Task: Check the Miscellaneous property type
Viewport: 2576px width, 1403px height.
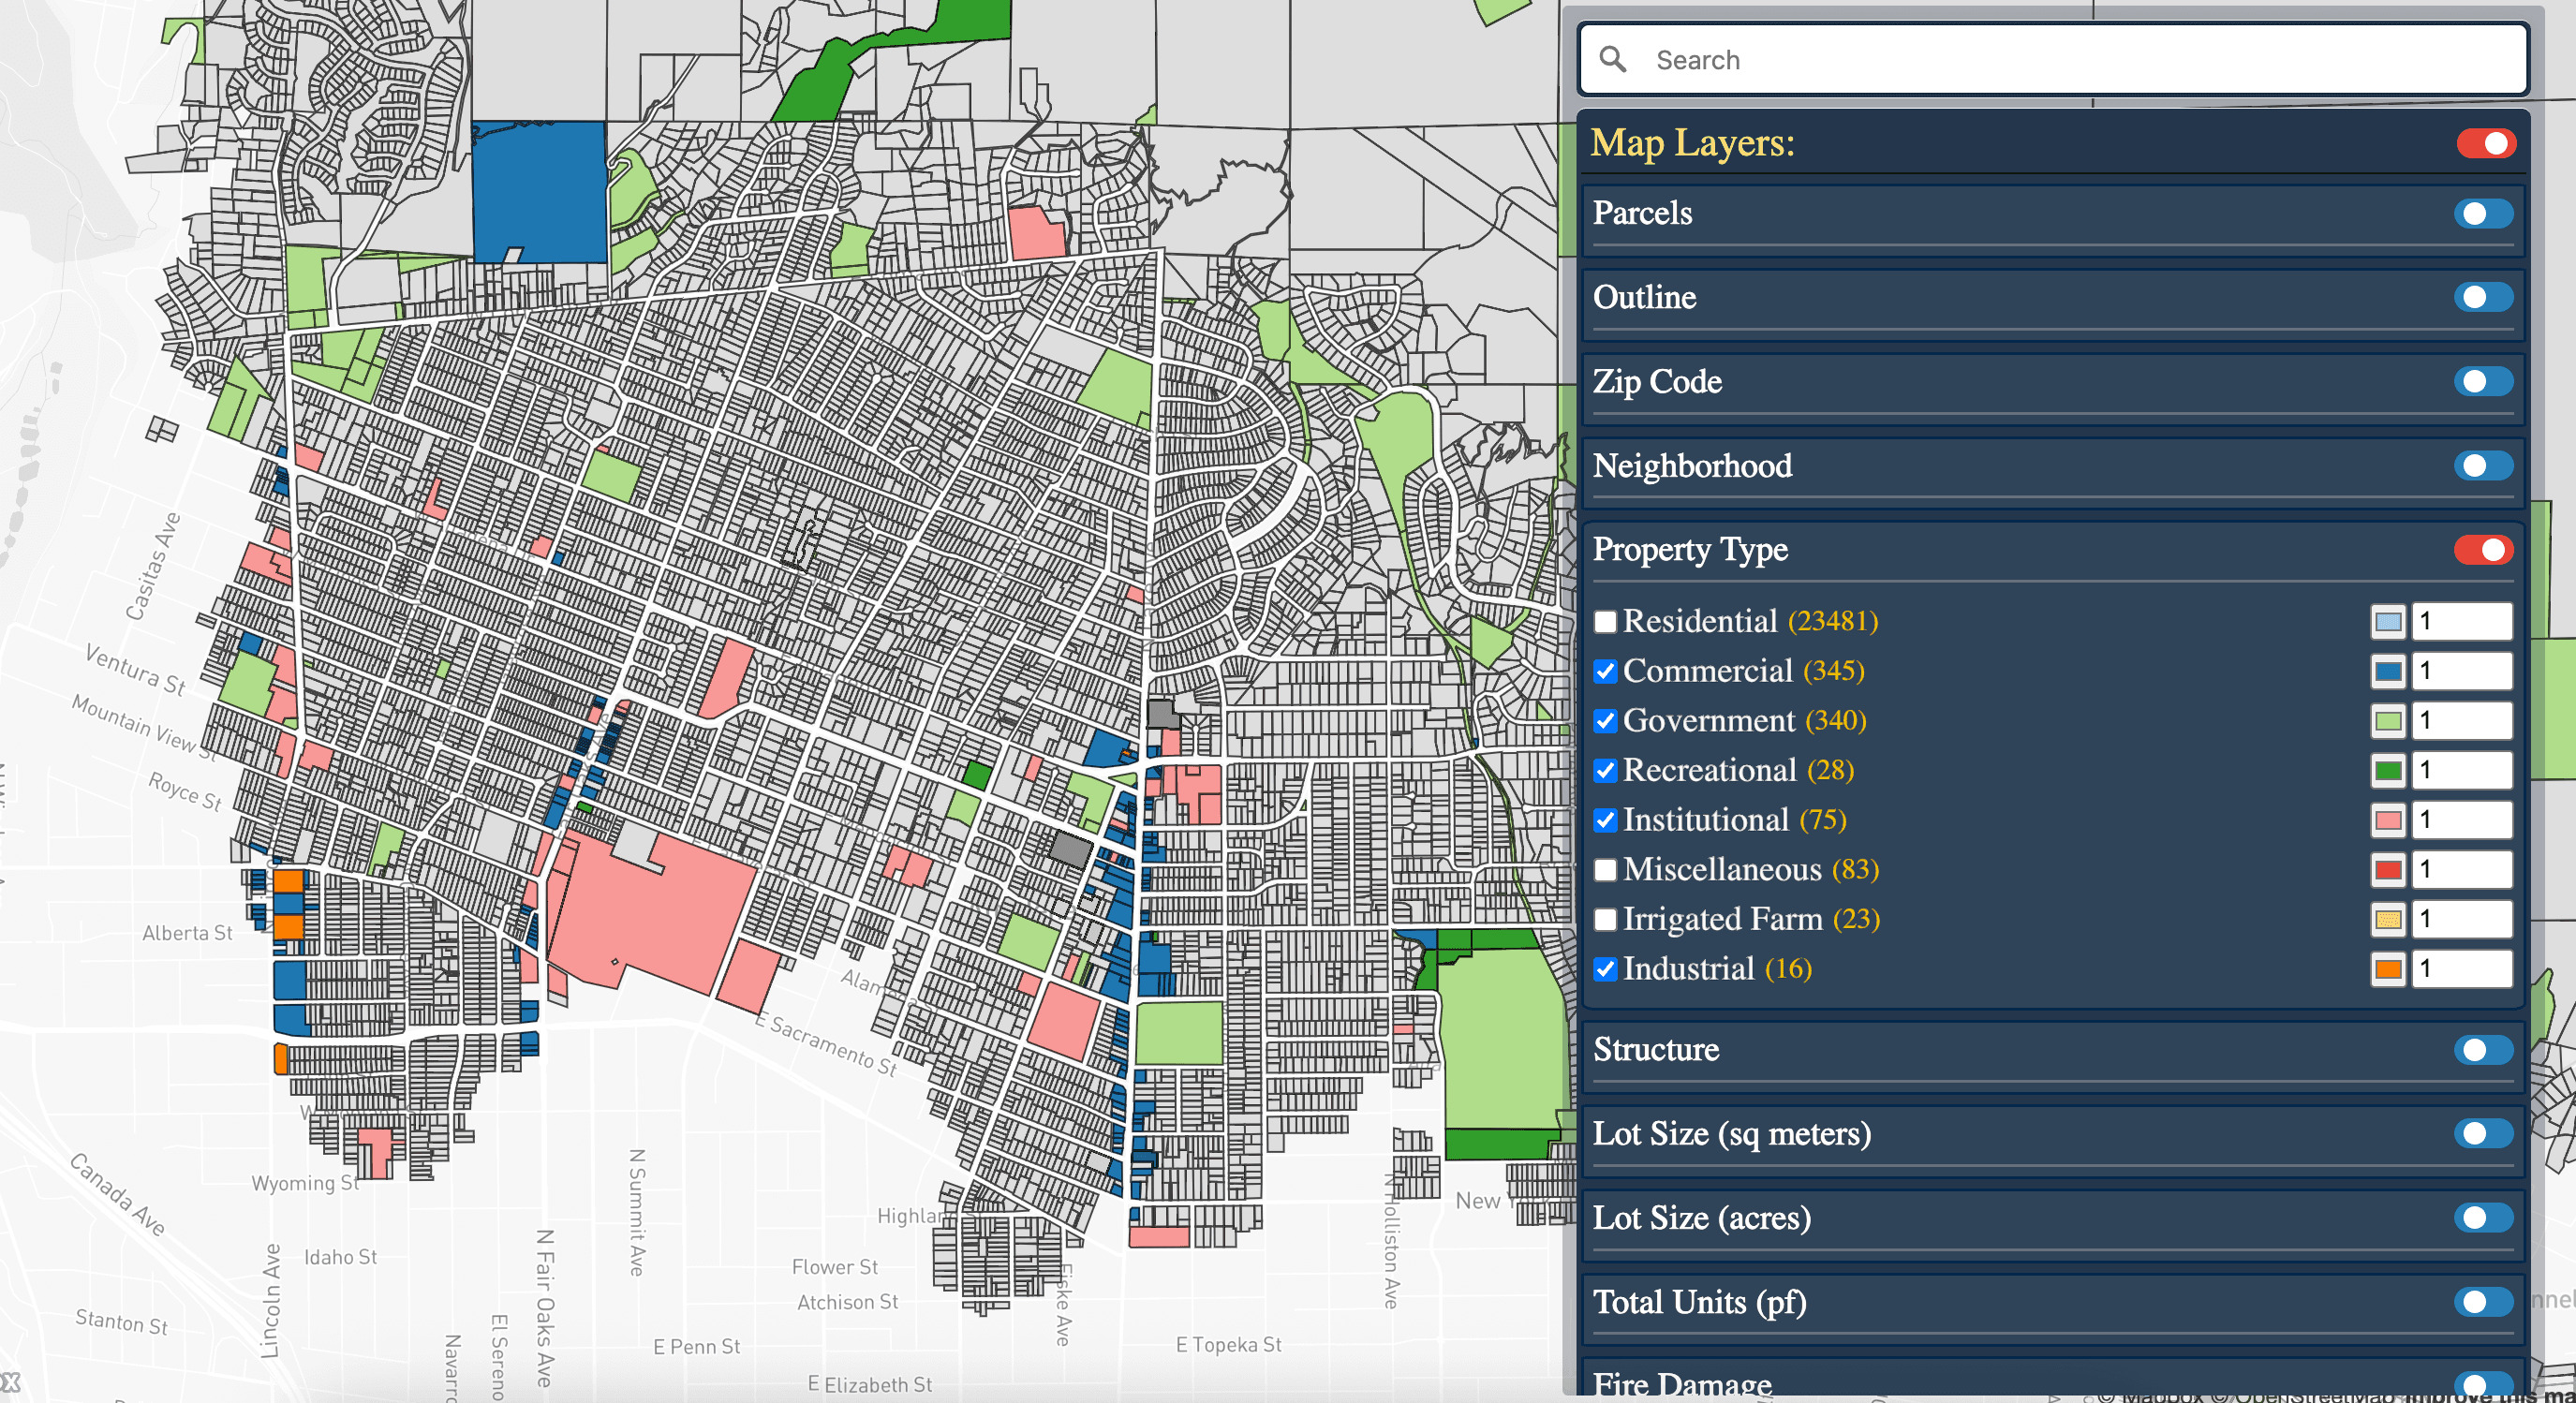Action: point(1606,870)
